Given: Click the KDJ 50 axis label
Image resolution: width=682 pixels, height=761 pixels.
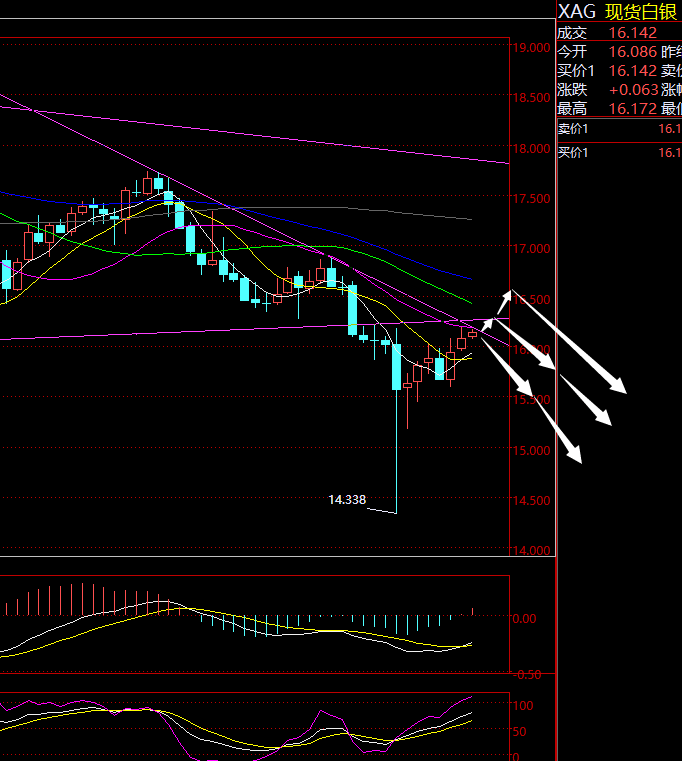Looking at the screenshot, I should pyautogui.click(x=519, y=731).
